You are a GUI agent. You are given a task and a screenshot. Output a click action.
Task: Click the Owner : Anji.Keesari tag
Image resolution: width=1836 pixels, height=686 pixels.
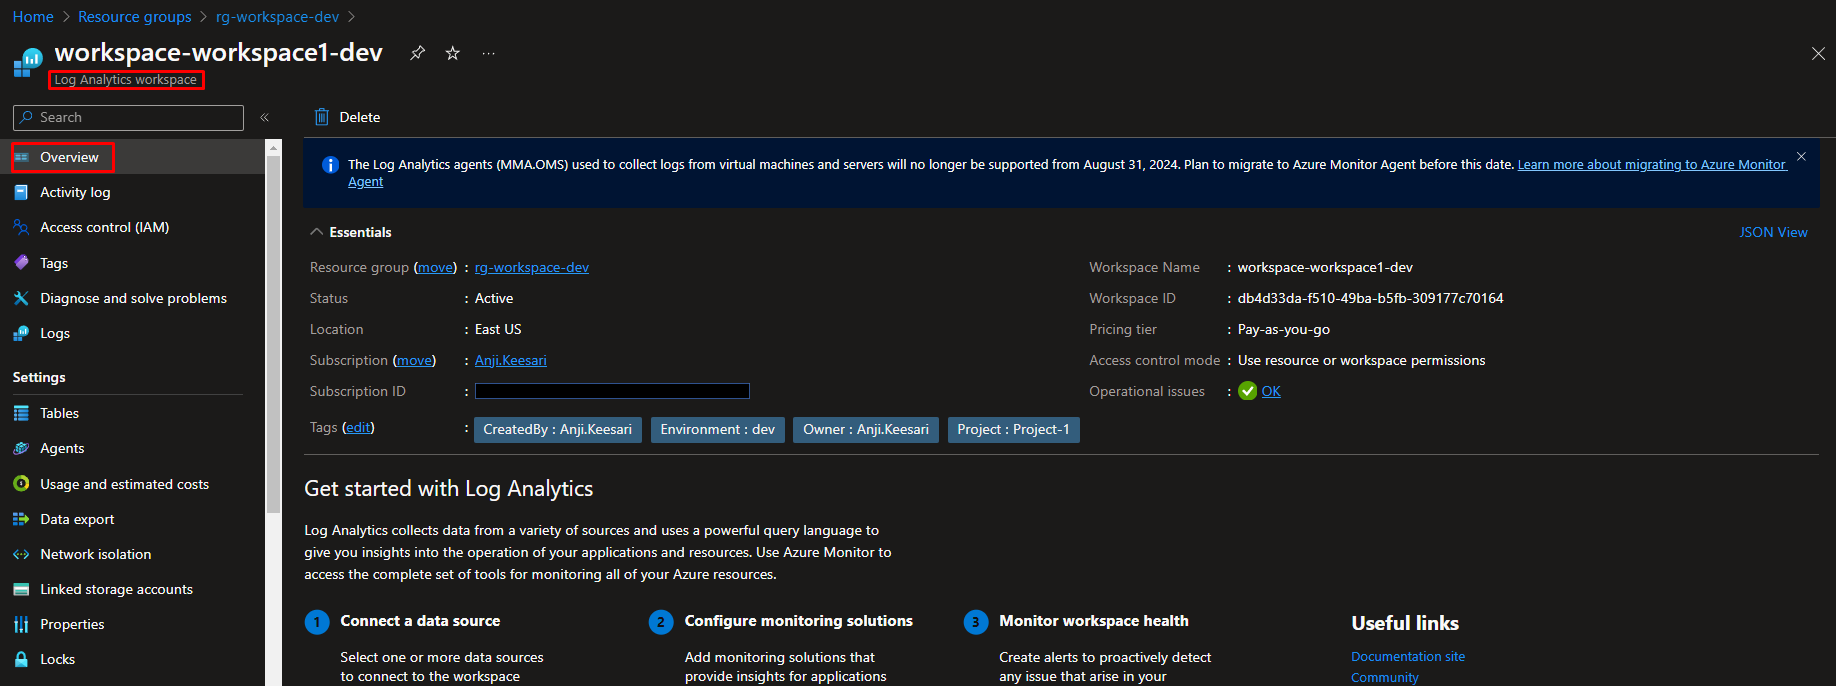tap(866, 429)
